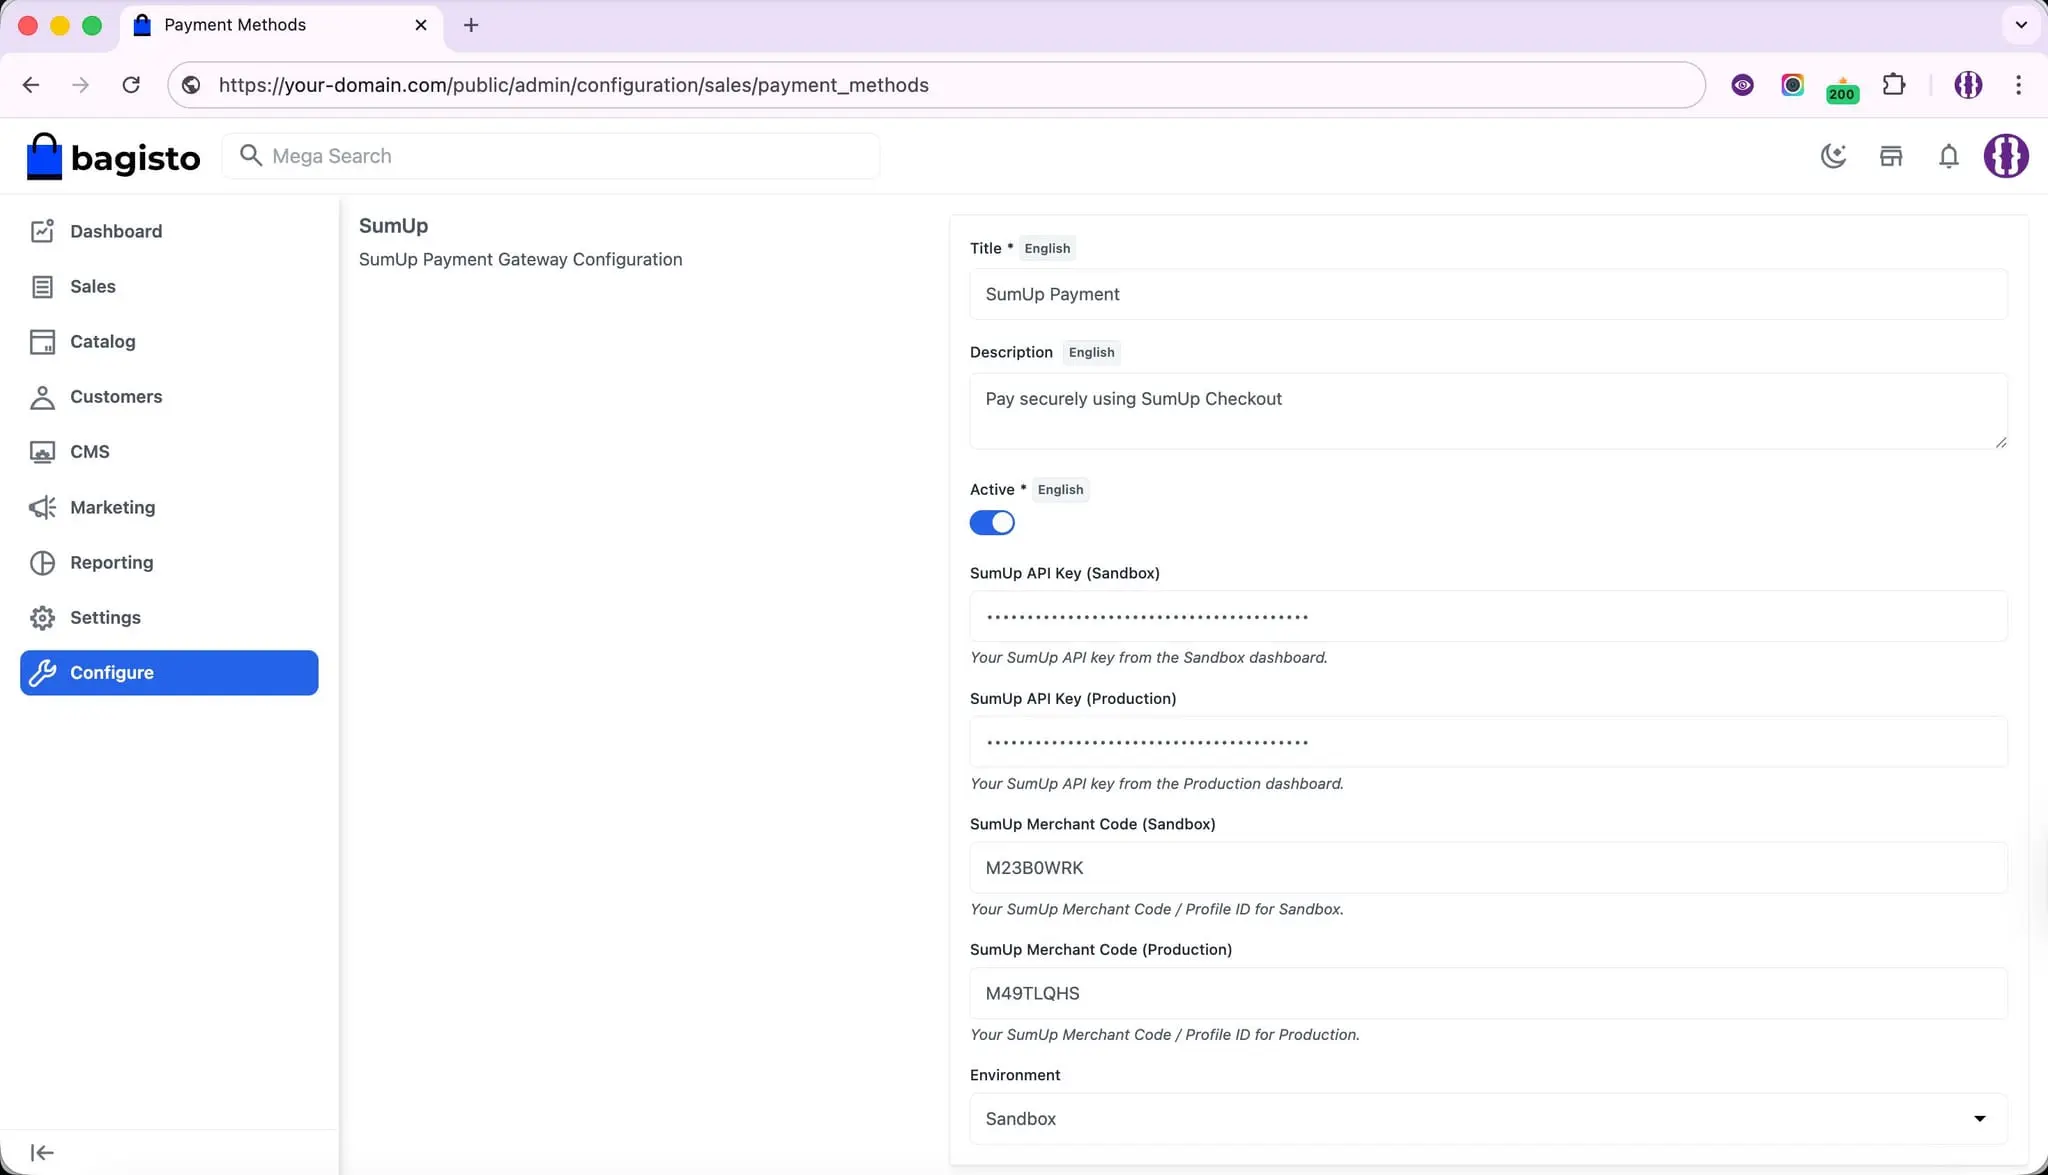The width and height of the screenshot is (2048, 1175).
Task: Click the Customers person icon
Action: 42,397
